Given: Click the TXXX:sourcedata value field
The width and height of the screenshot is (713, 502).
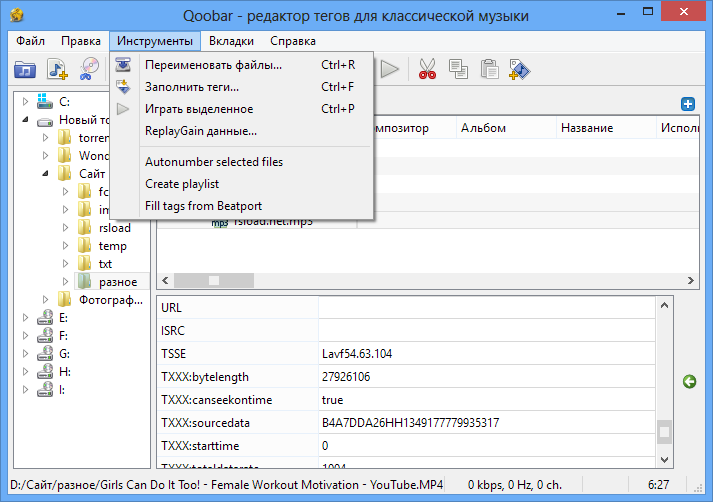Looking at the screenshot, I should tap(487, 422).
